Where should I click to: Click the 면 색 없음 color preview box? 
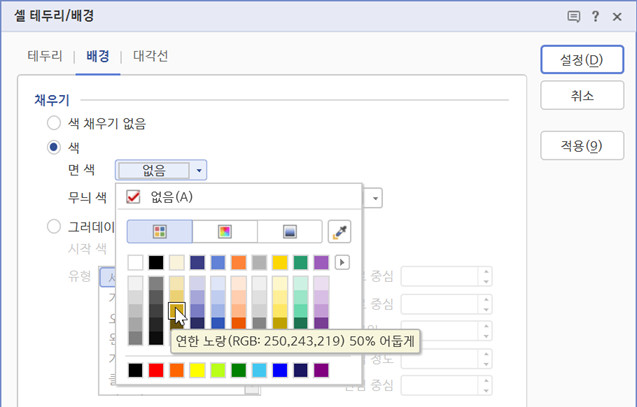tap(154, 170)
